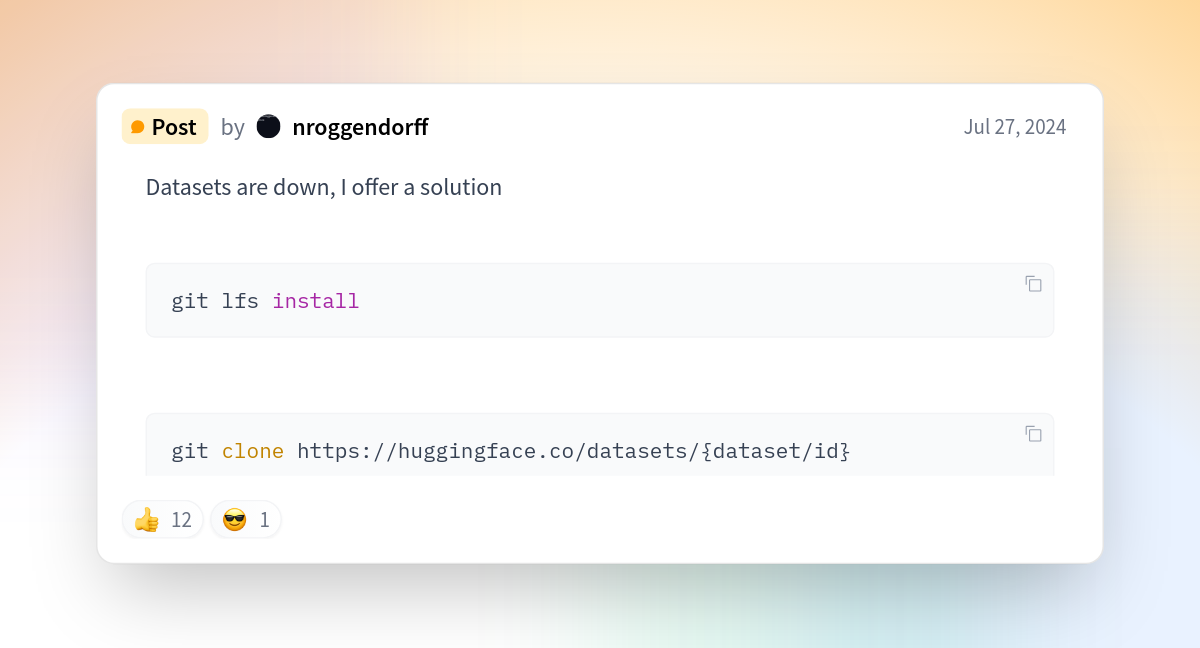The height and width of the screenshot is (648, 1200).
Task: Click the sunglasses face emoji
Action: 234,520
